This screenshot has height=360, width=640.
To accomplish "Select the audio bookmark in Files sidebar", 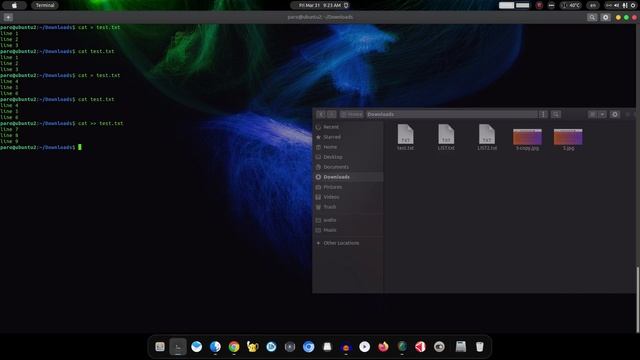I will coord(348,220).
